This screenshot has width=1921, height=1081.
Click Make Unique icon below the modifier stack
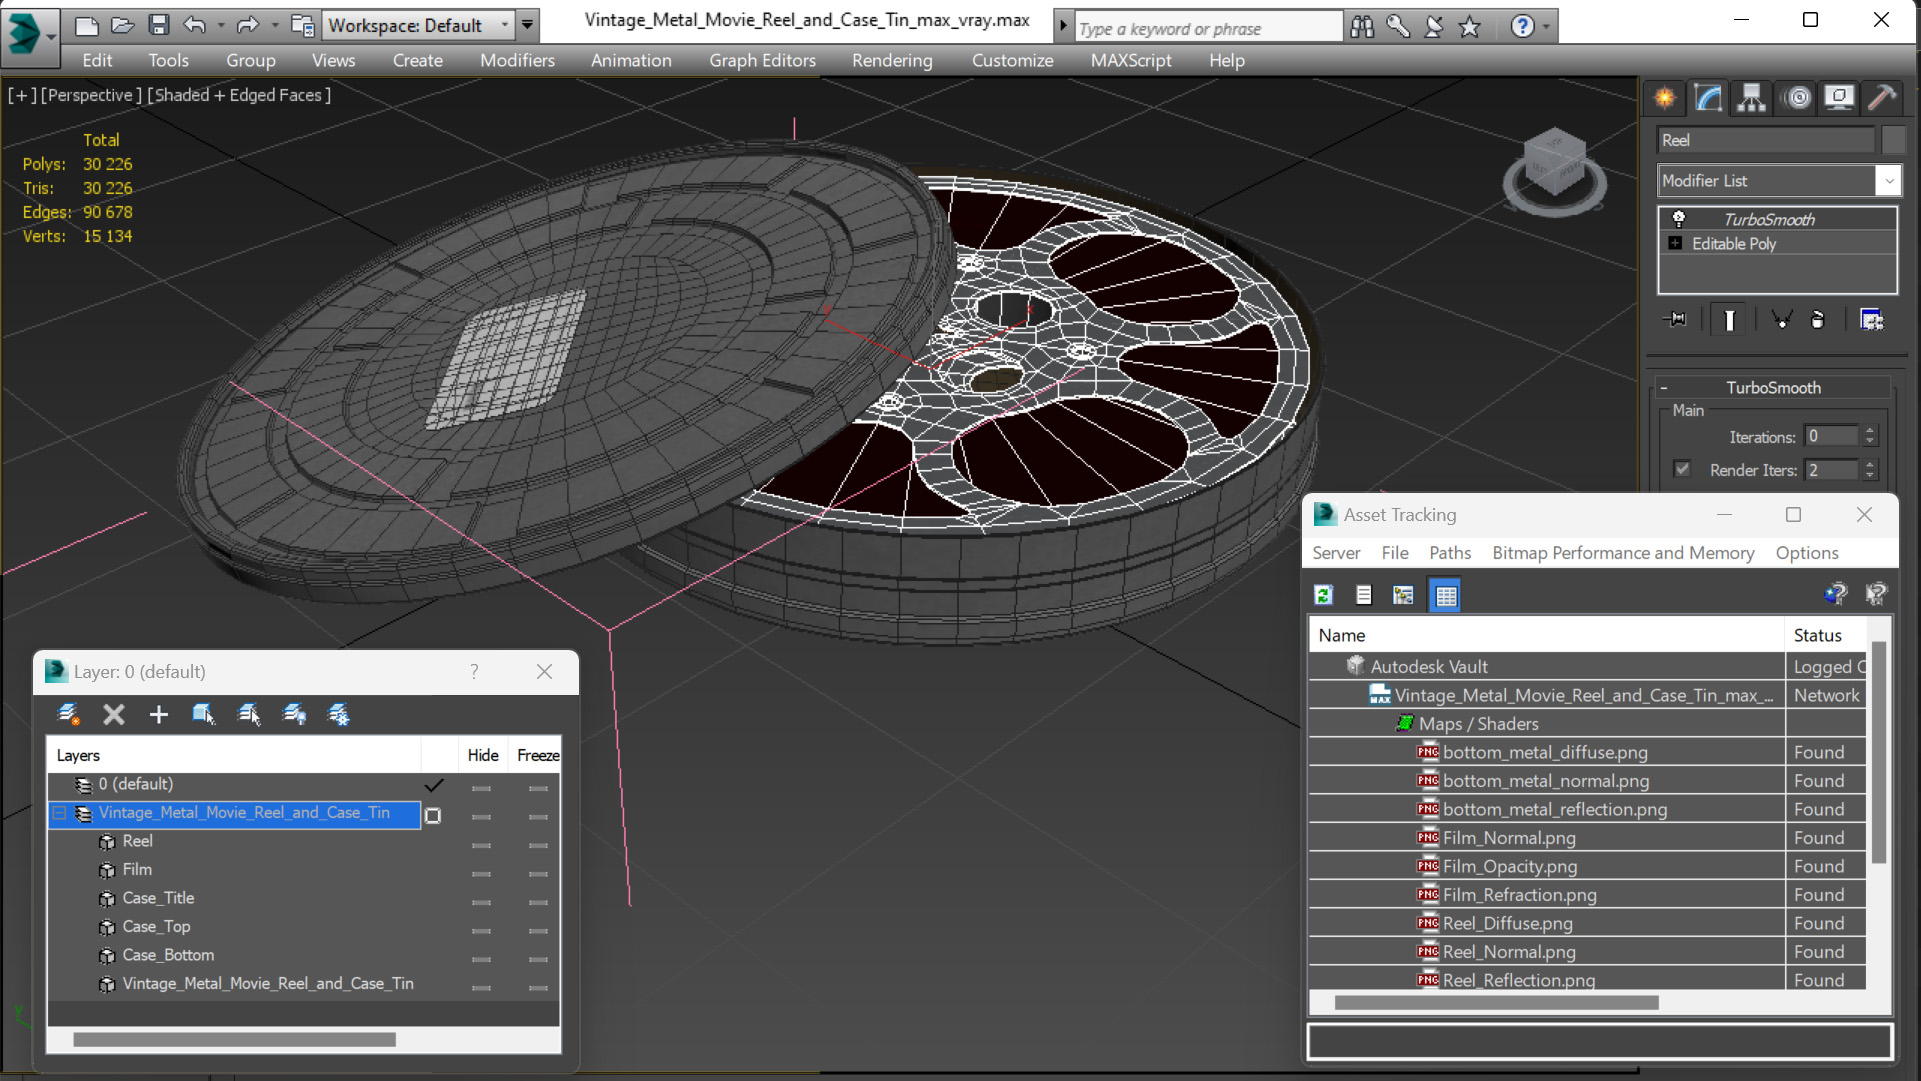pyautogui.click(x=1781, y=319)
